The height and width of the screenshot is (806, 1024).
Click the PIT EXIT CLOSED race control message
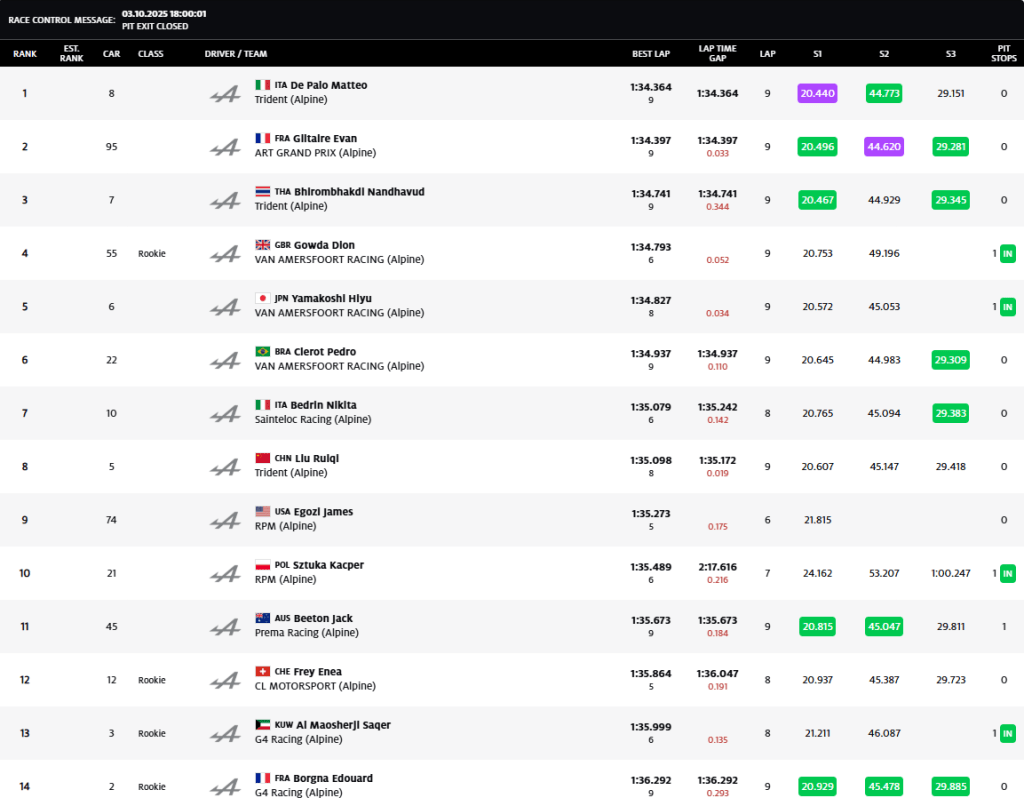pyautogui.click(x=155, y=26)
